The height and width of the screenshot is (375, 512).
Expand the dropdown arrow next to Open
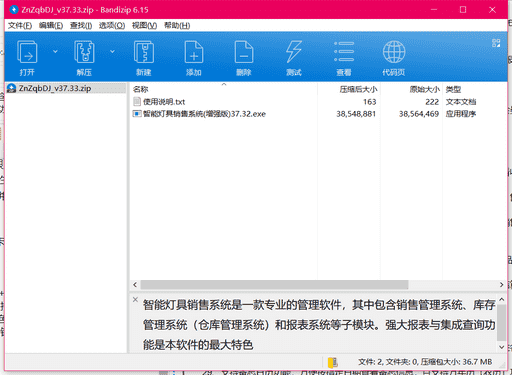(x=55, y=51)
